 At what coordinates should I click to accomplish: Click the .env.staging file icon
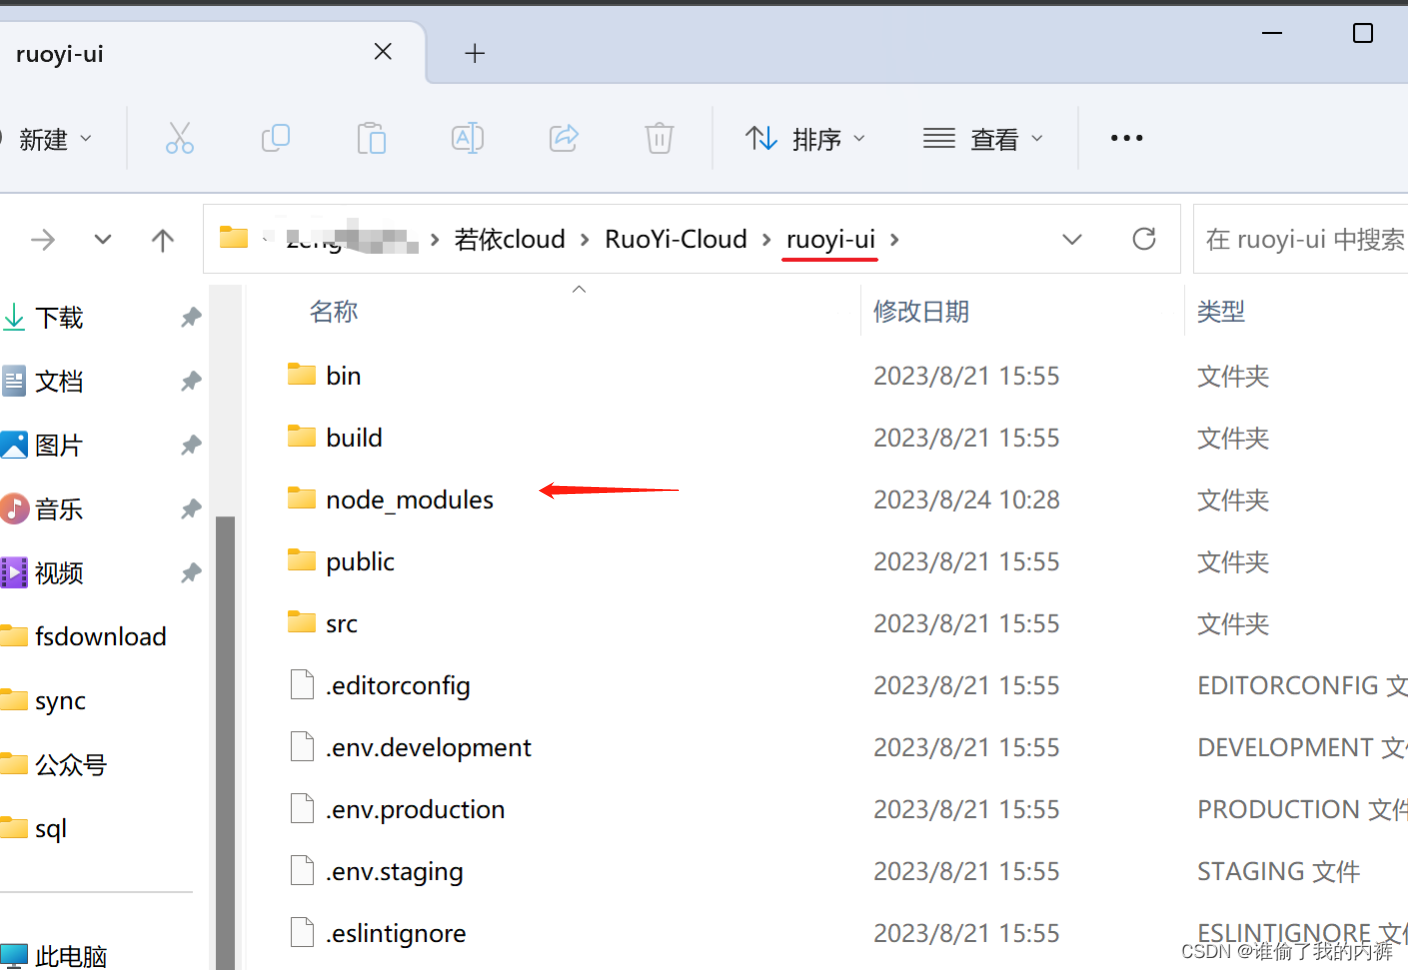[302, 871]
